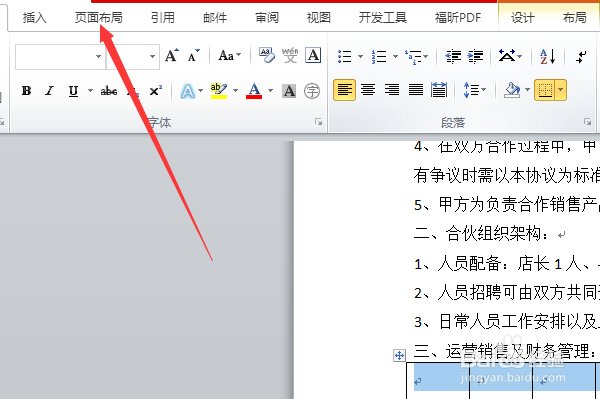
Task: Click the table move handle
Action: [x=399, y=355]
